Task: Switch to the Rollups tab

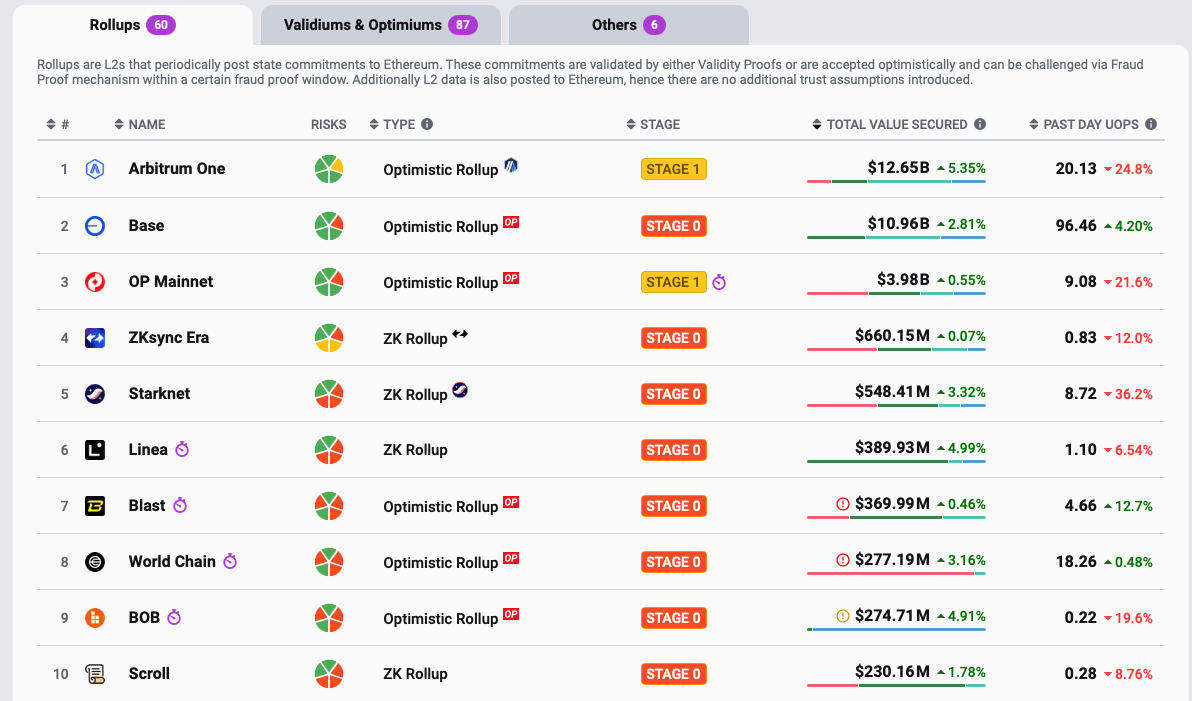Action: [133, 25]
